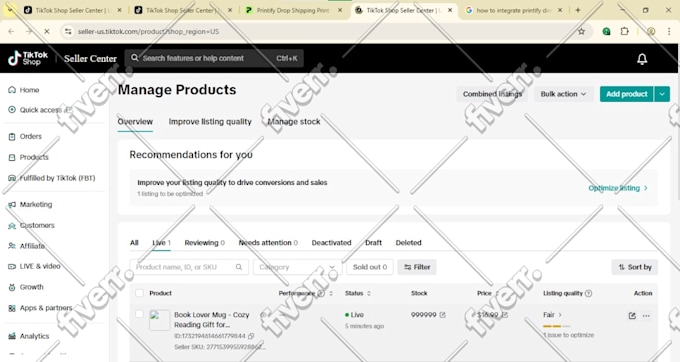Screen dimensions: 680x362
Task: Sort table by Price column
Action: pyautogui.click(x=497, y=294)
